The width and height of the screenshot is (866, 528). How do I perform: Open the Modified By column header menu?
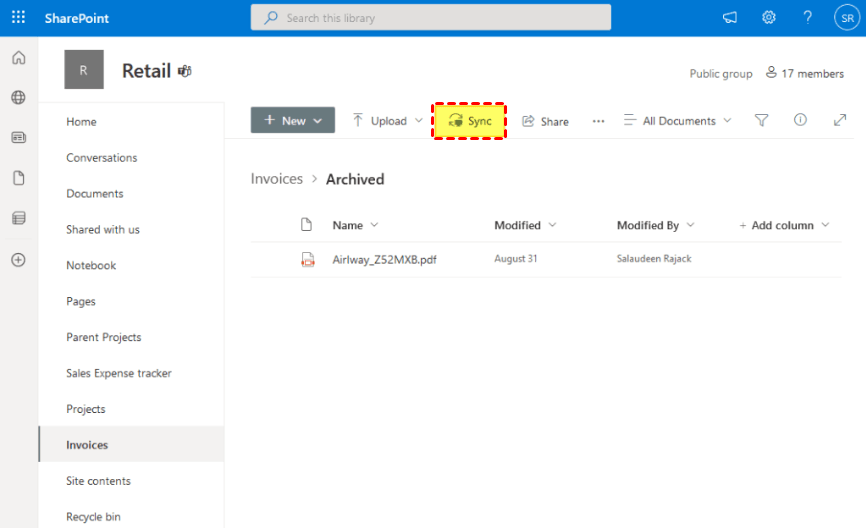point(656,225)
